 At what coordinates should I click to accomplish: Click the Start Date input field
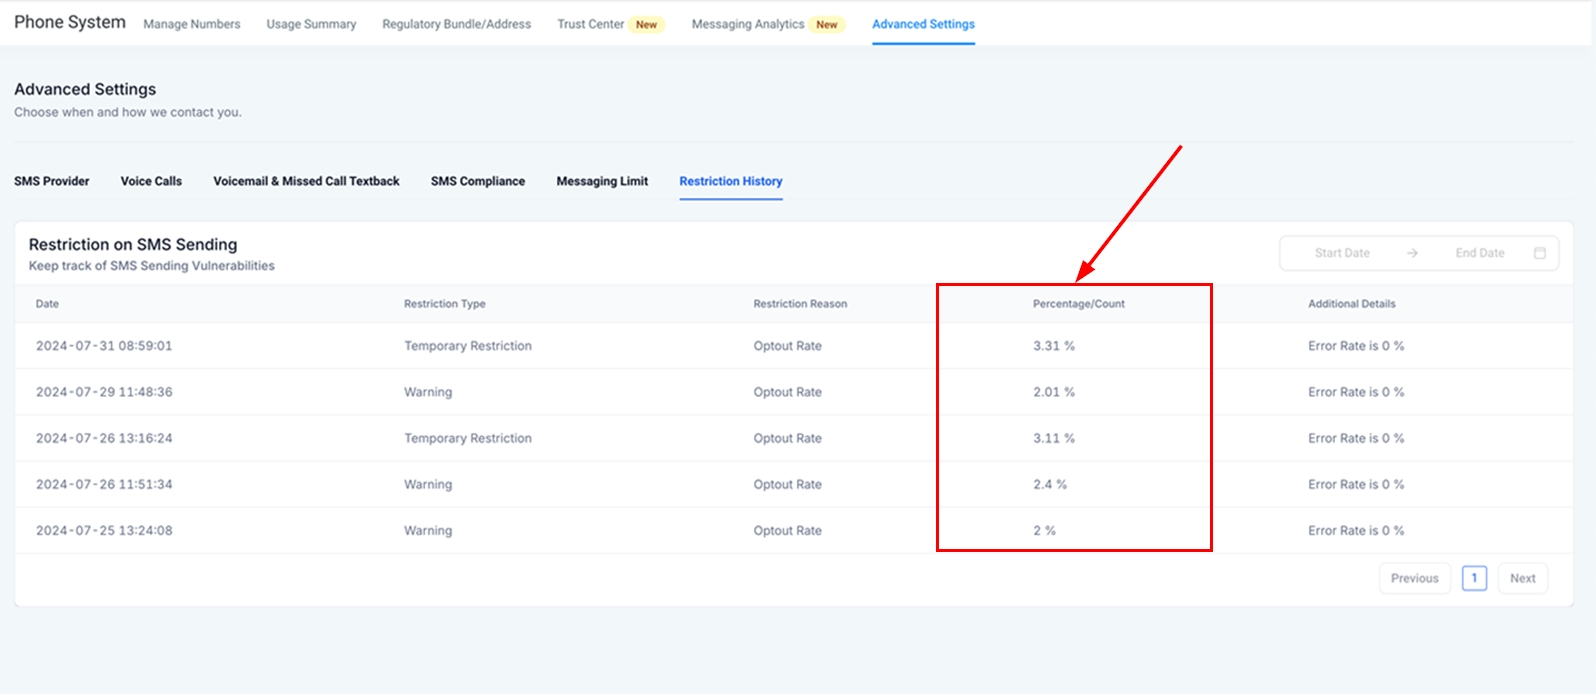[1342, 253]
